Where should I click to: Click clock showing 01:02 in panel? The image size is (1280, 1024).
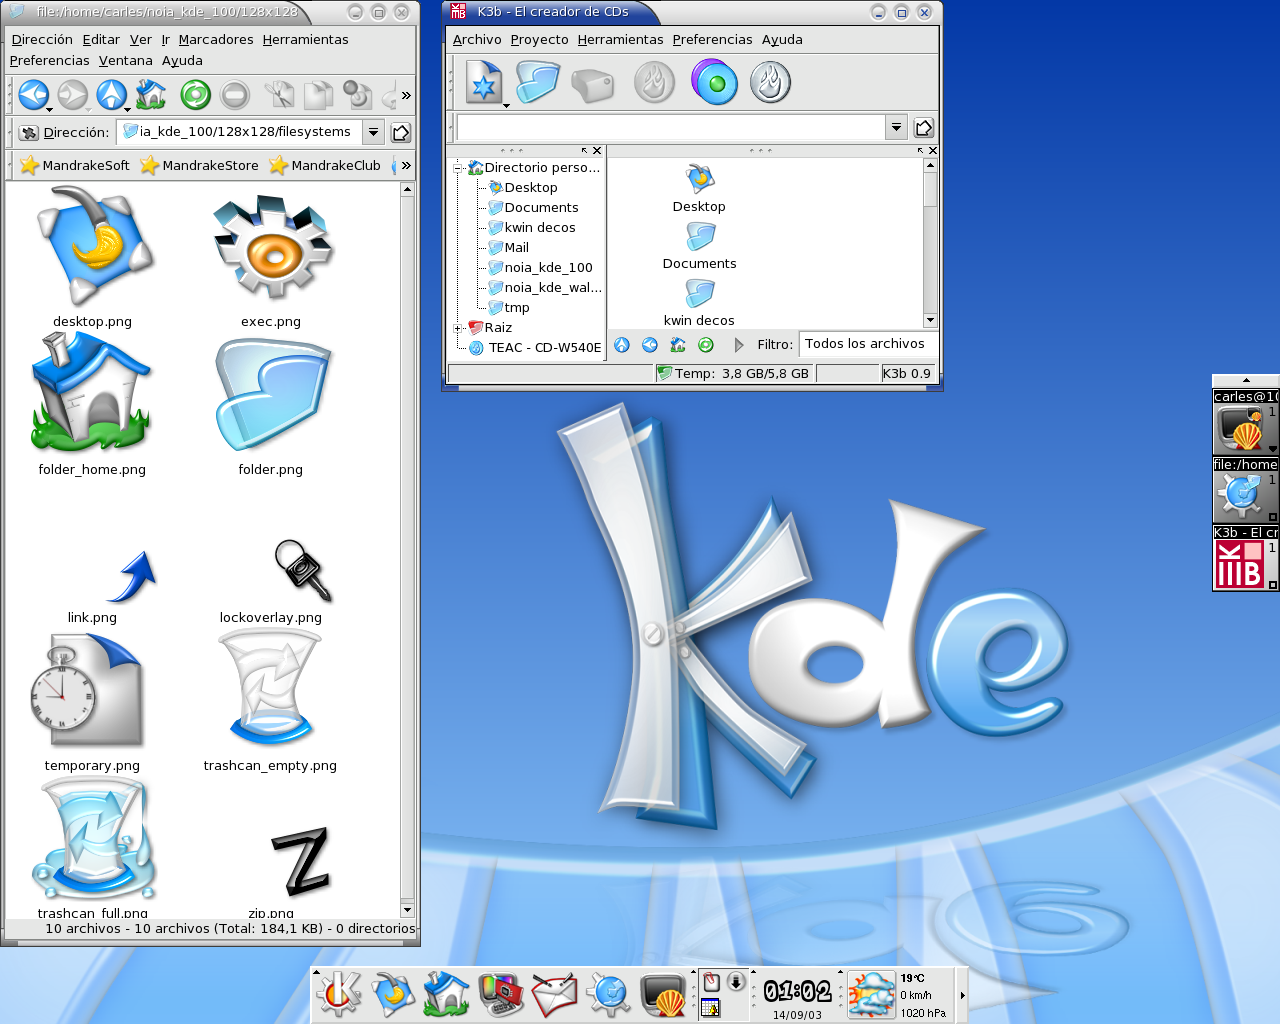click(797, 991)
